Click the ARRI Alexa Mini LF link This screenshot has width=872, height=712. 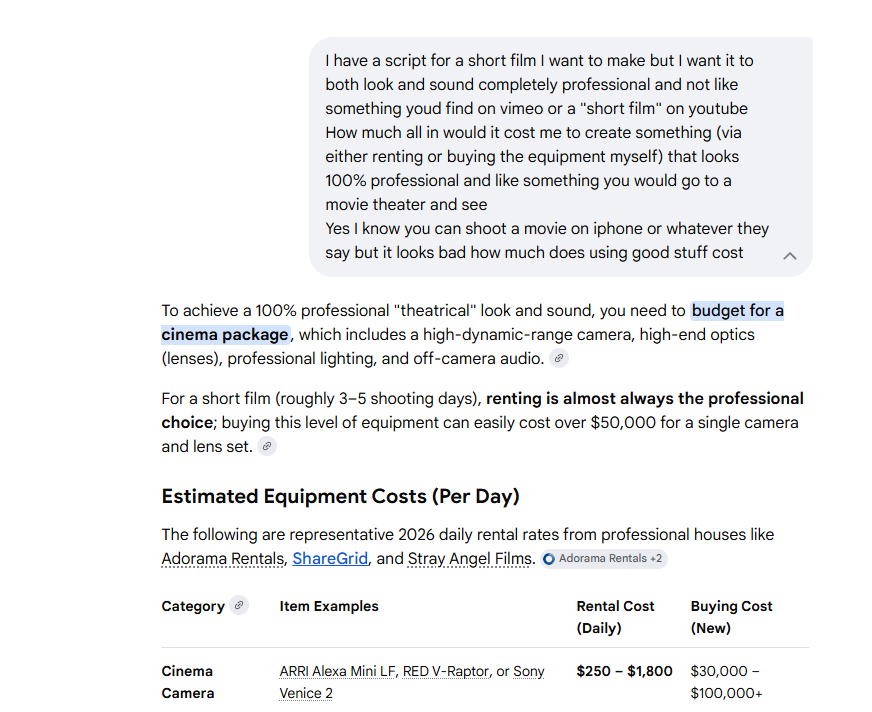pyautogui.click(x=337, y=671)
